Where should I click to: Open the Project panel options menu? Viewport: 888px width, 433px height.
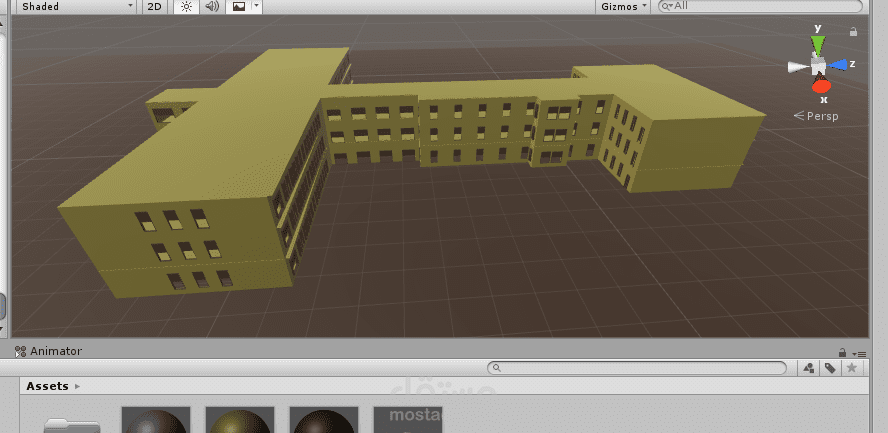(861, 354)
